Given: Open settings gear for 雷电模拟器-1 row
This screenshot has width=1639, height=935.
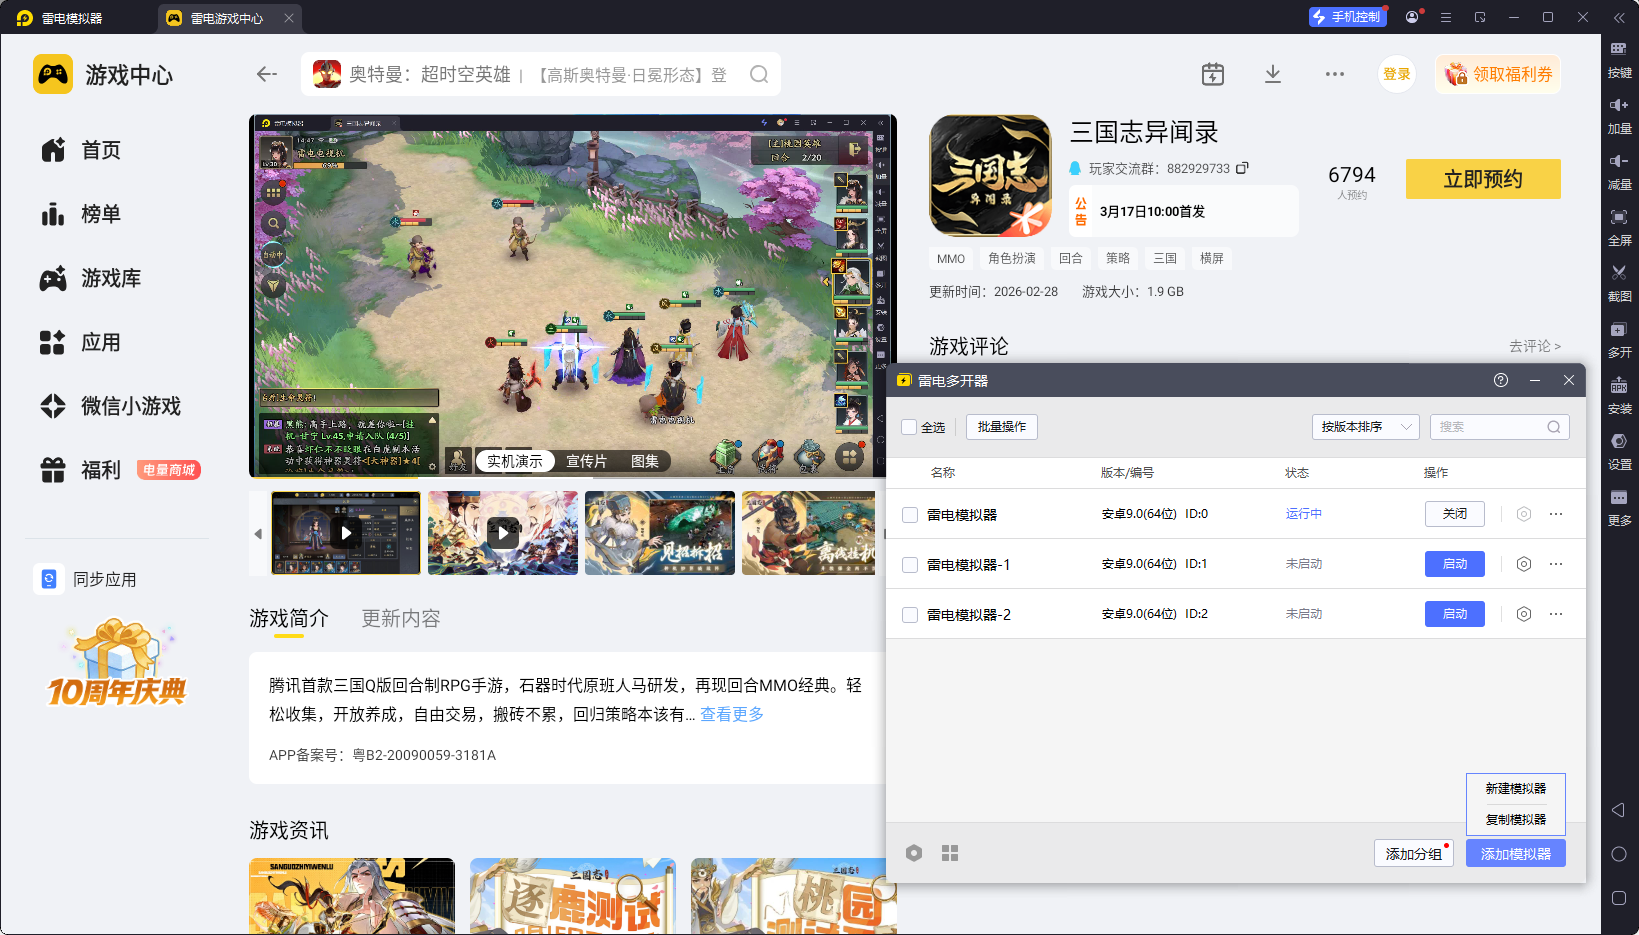Looking at the screenshot, I should [x=1523, y=564].
